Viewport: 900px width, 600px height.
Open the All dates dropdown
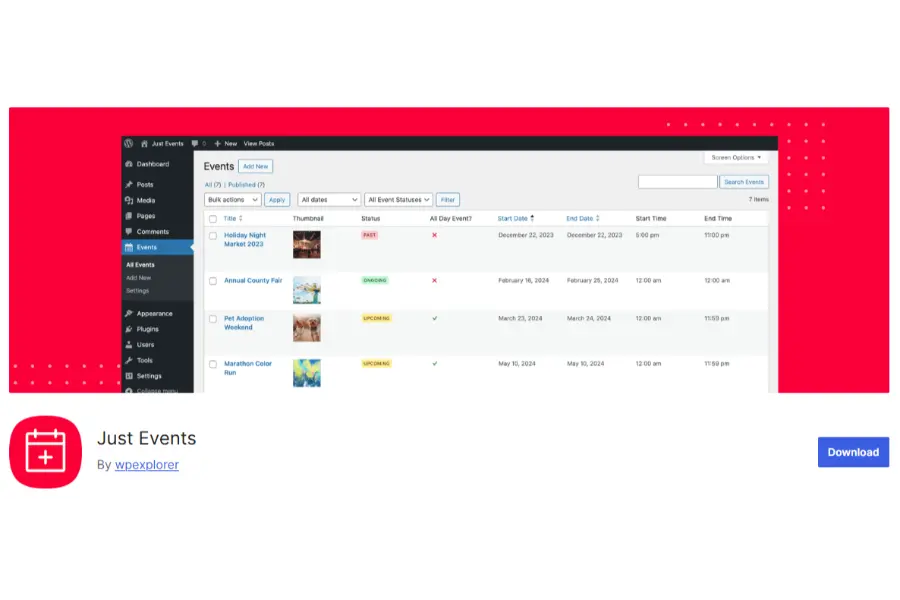point(329,200)
